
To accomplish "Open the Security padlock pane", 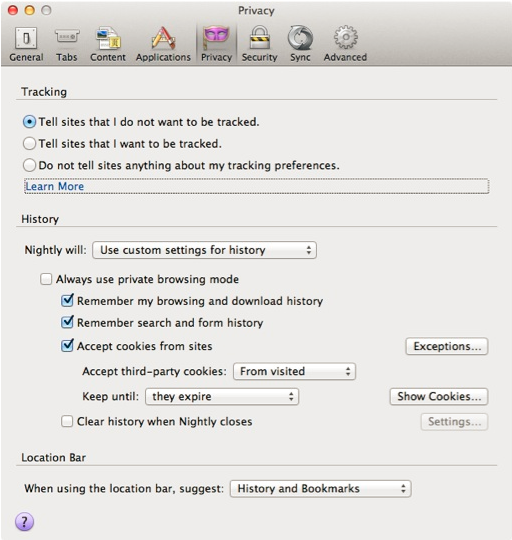I will 259,44.
